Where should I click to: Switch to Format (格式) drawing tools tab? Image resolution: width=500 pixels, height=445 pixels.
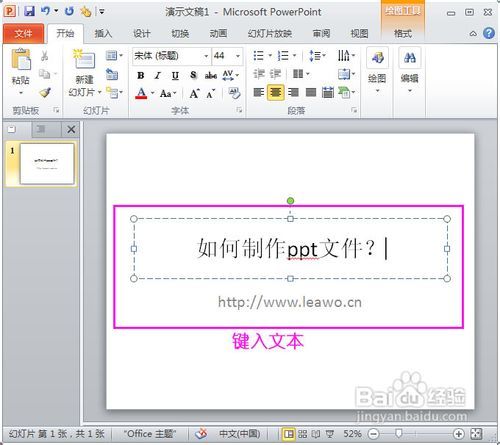pos(403,34)
